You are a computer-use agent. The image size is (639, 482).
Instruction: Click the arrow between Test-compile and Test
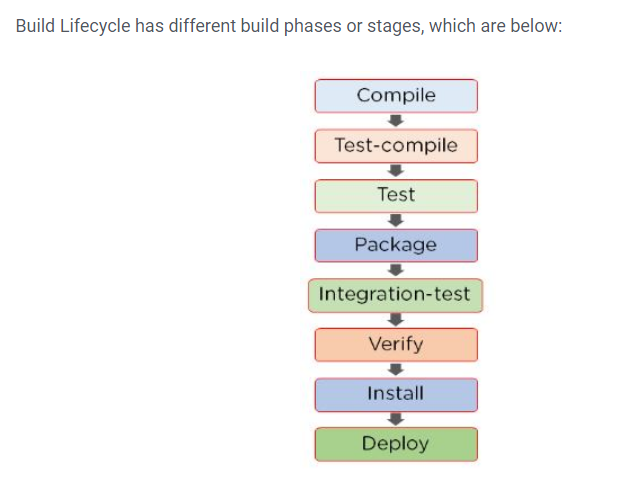396,170
